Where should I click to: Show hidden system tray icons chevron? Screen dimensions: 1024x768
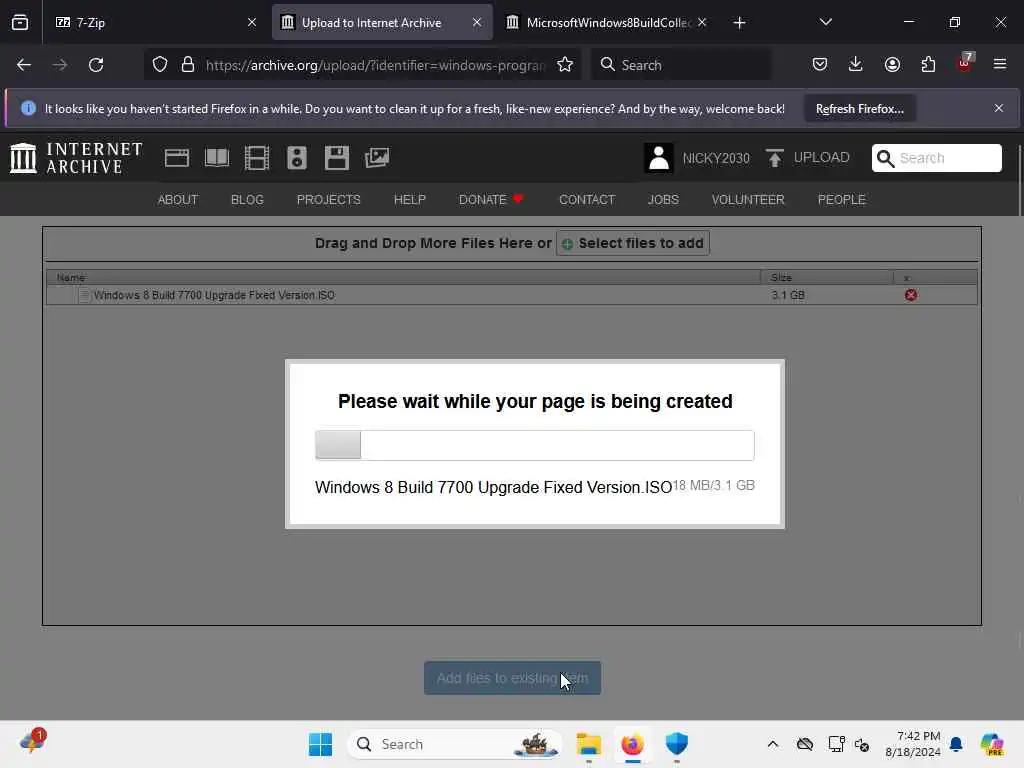click(x=773, y=744)
